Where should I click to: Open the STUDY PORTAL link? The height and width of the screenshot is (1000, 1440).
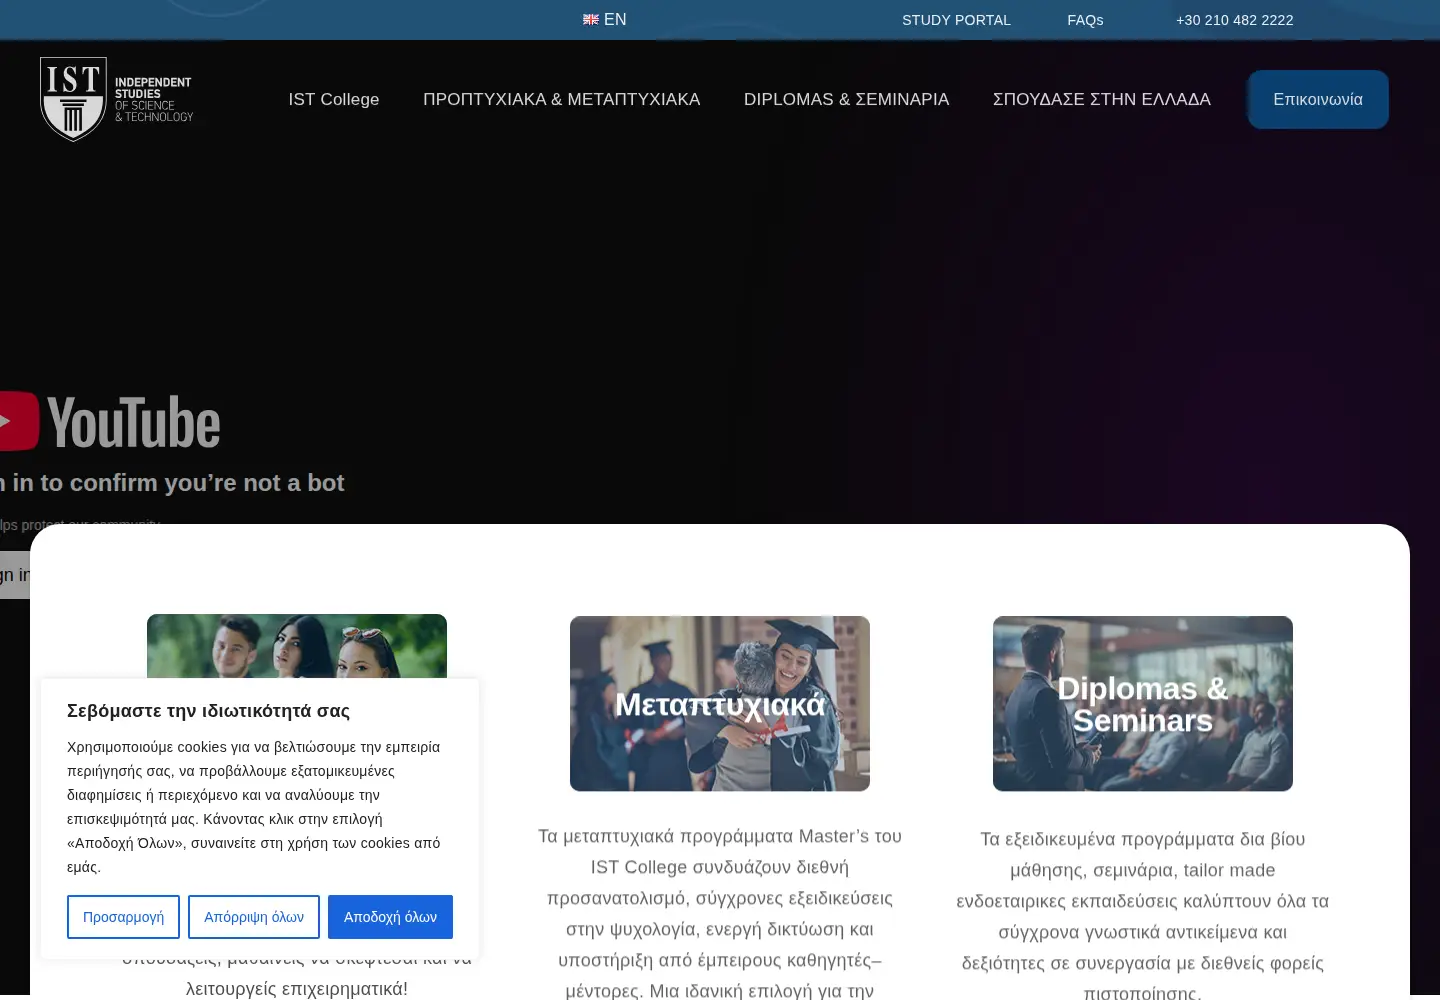[956, 20]
